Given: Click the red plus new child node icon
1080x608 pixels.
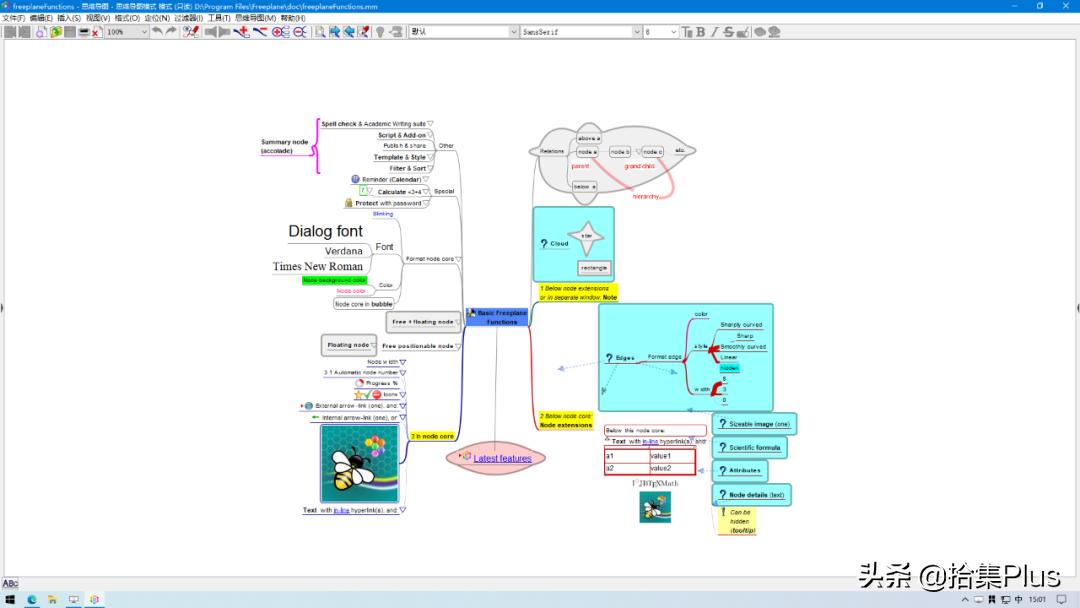Looking at the screenshot, I should point(241,32).
